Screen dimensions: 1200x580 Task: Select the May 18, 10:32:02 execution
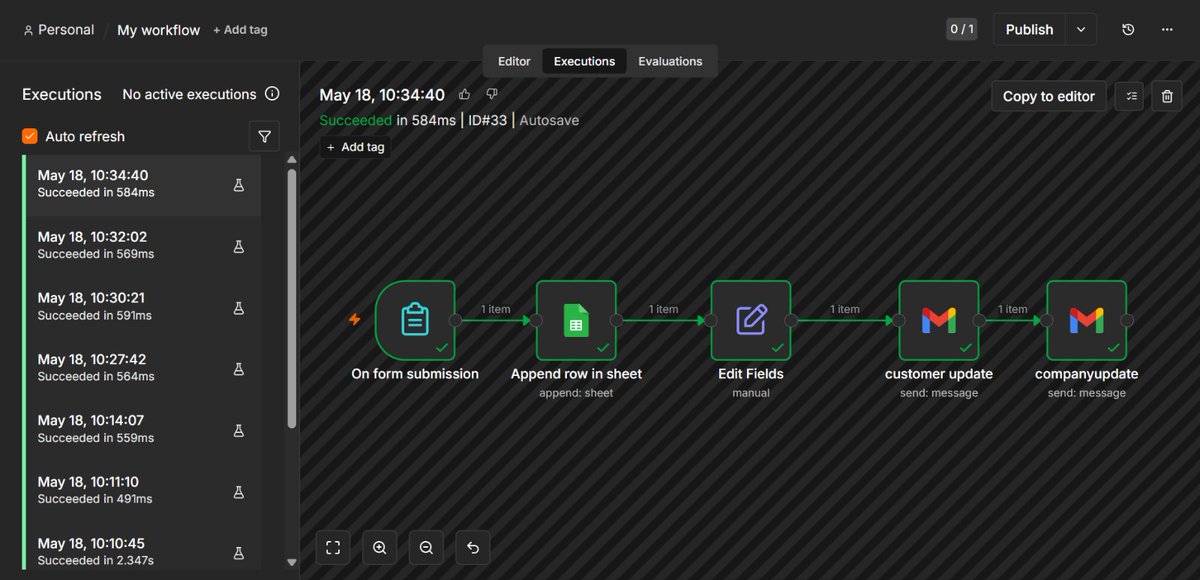pos(142,246)
